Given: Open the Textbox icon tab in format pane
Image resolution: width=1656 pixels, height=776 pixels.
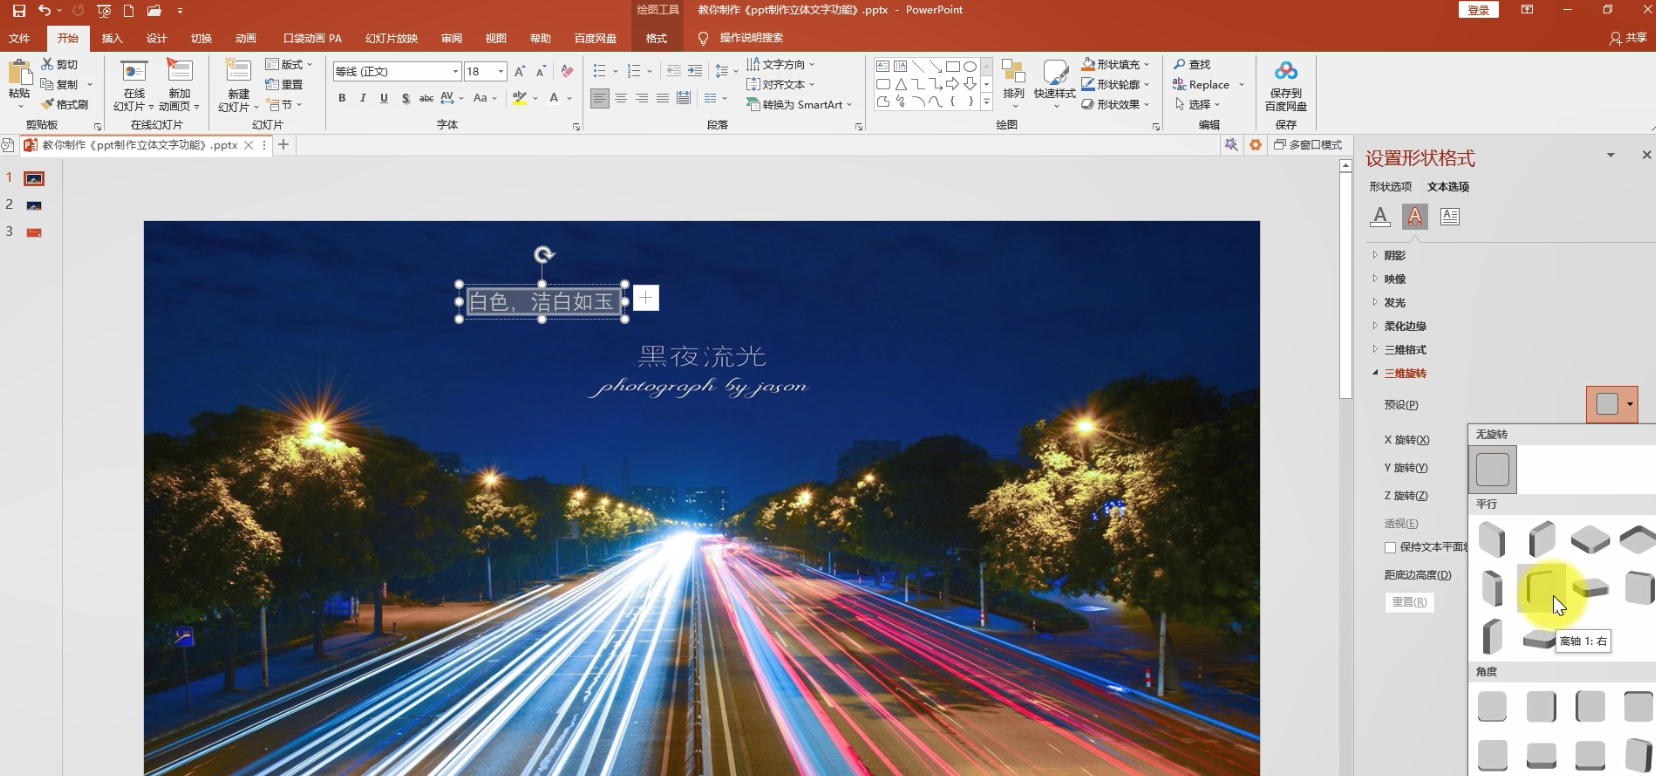Looking at the screenshot, I should pyautogui.click(x=1450, y=216).
